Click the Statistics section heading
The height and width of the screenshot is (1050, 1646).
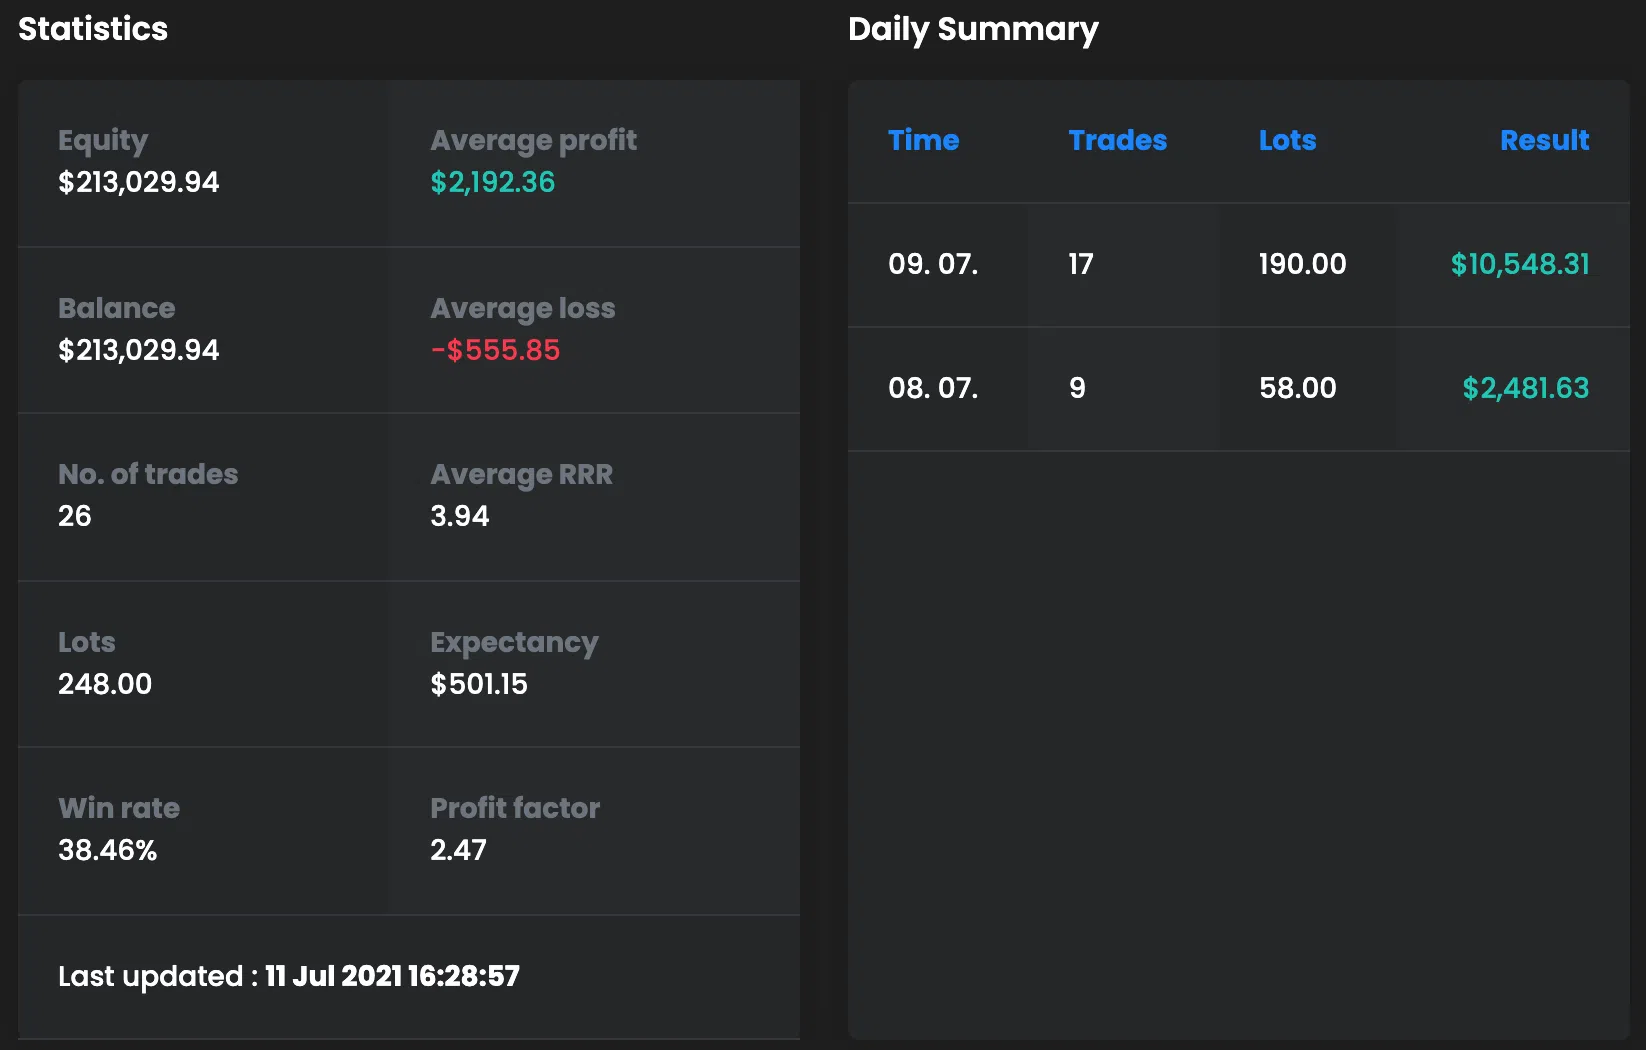pos(93,29)
